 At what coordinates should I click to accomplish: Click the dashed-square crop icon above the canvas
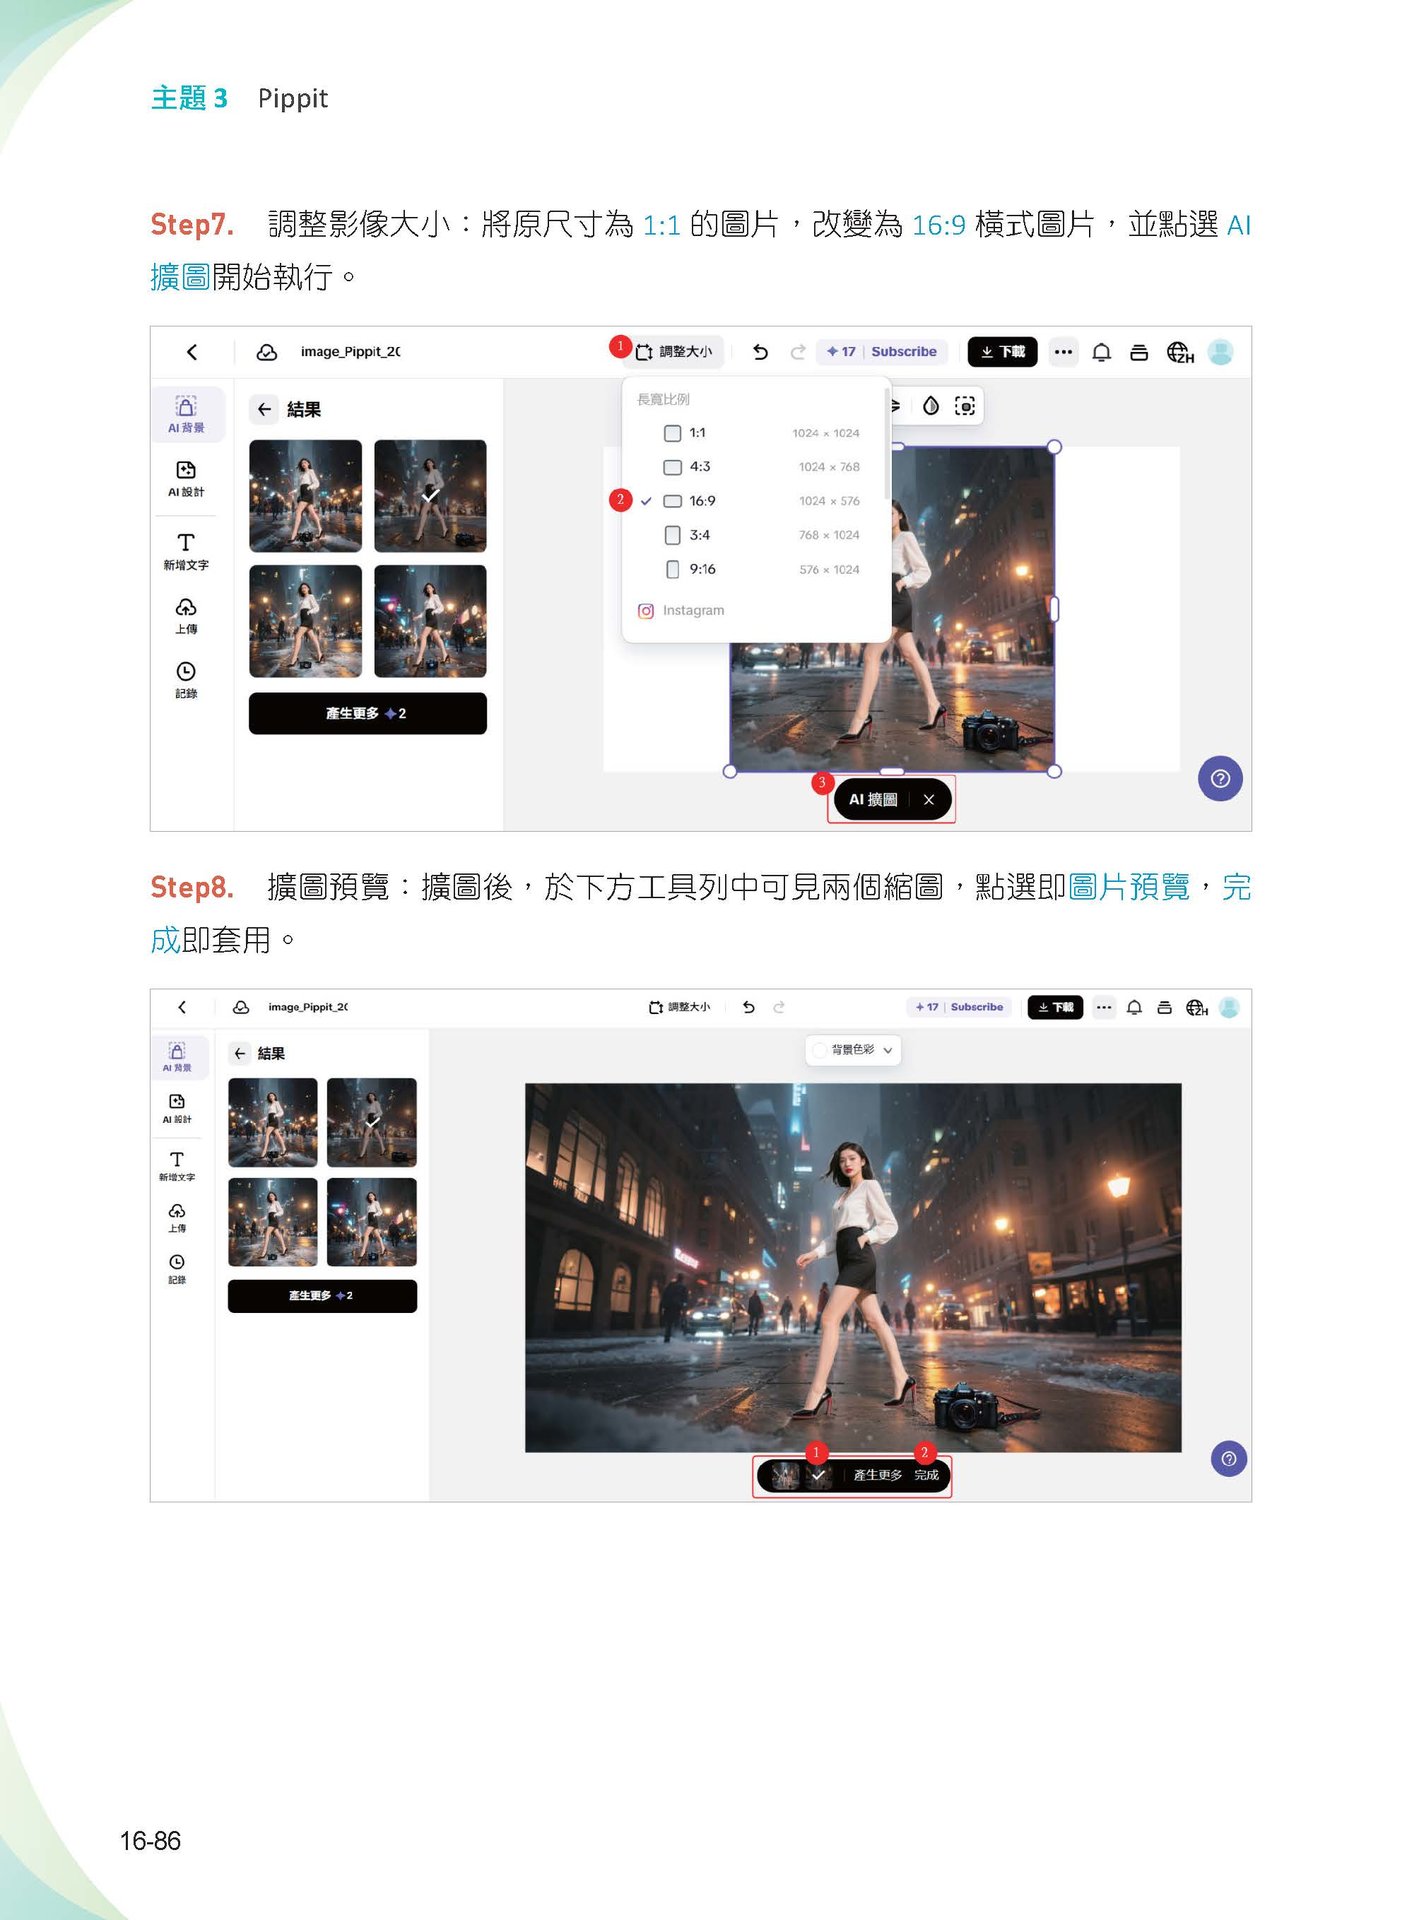click(x=965, y=405)
